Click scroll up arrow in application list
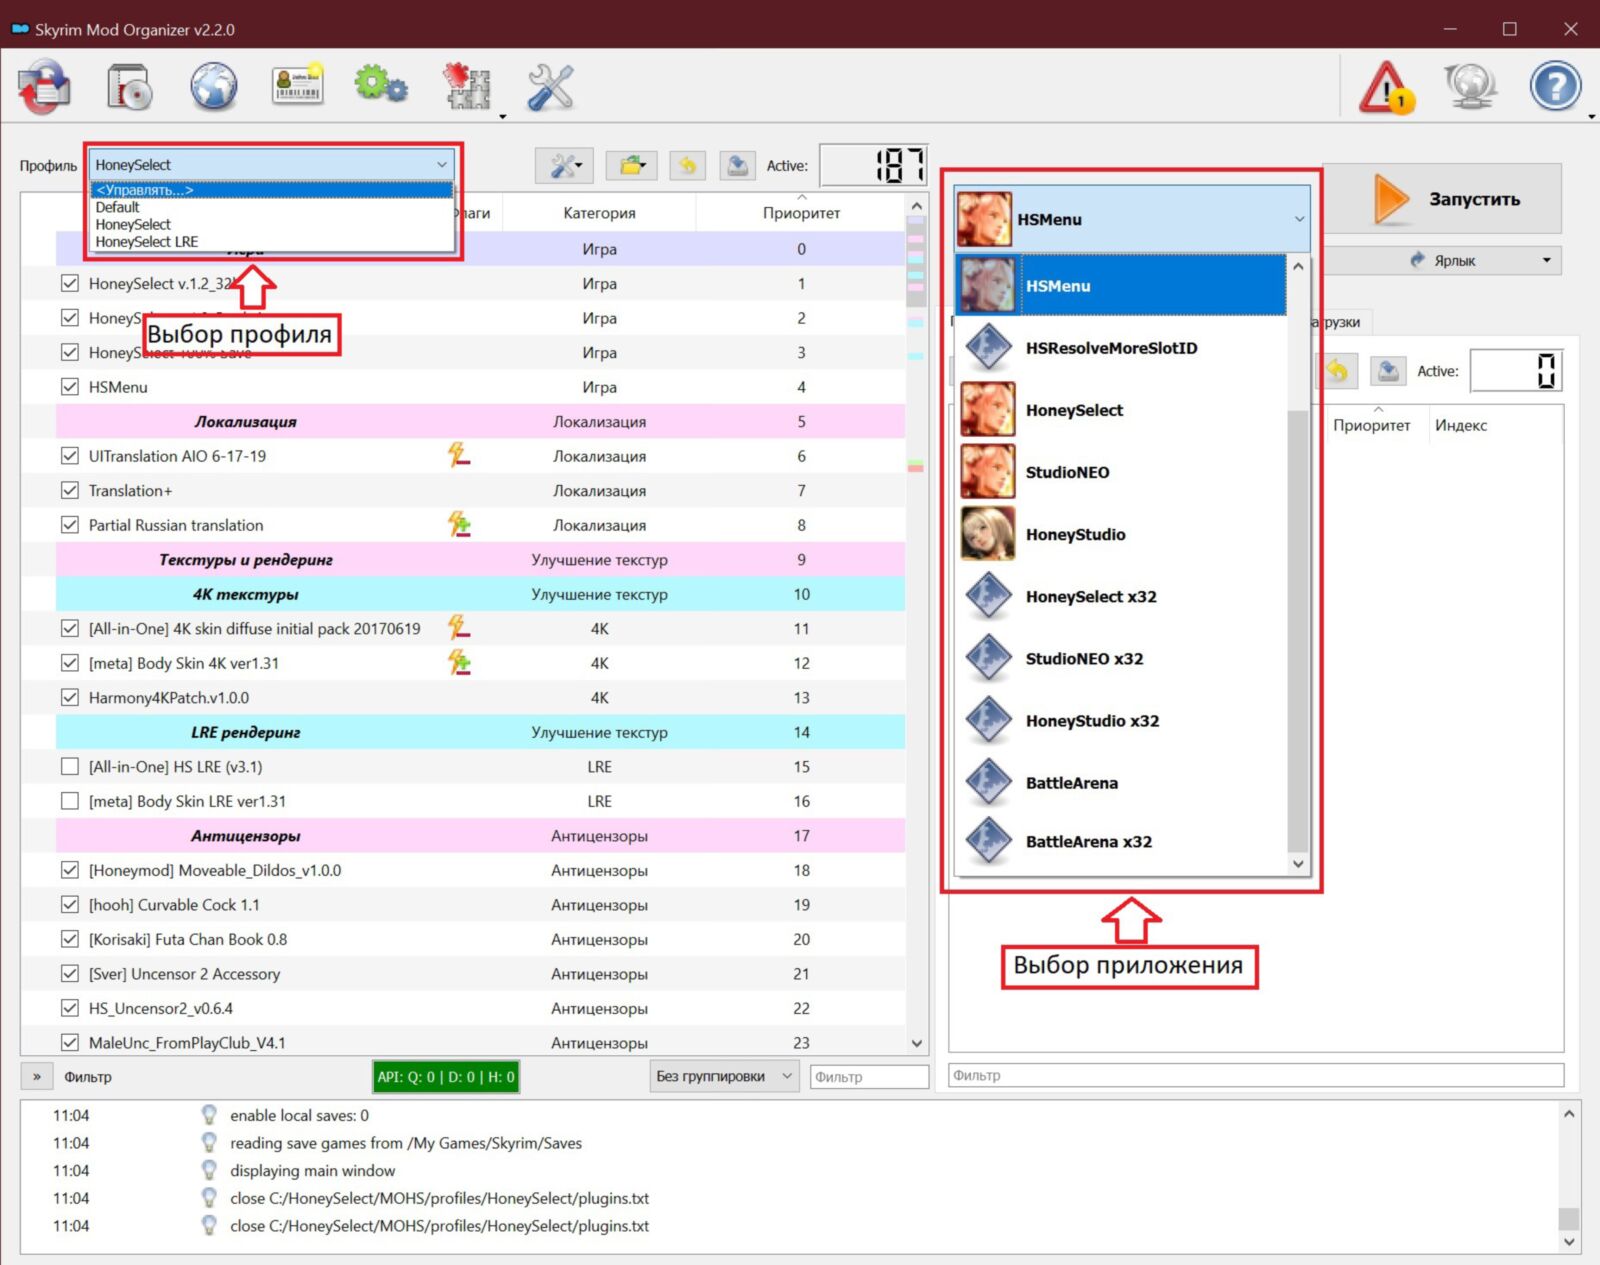 coord(1298,267)
